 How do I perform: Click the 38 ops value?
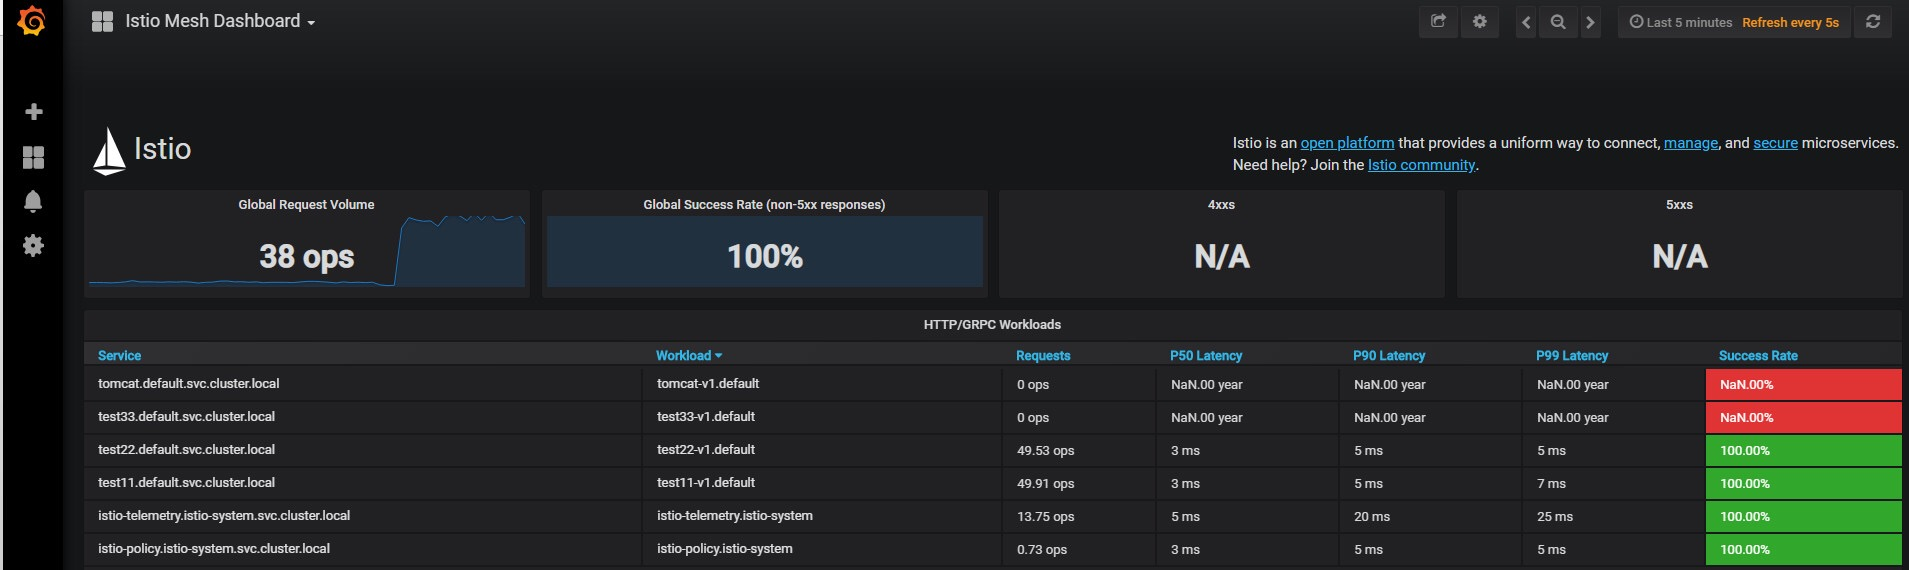point(306,257)
